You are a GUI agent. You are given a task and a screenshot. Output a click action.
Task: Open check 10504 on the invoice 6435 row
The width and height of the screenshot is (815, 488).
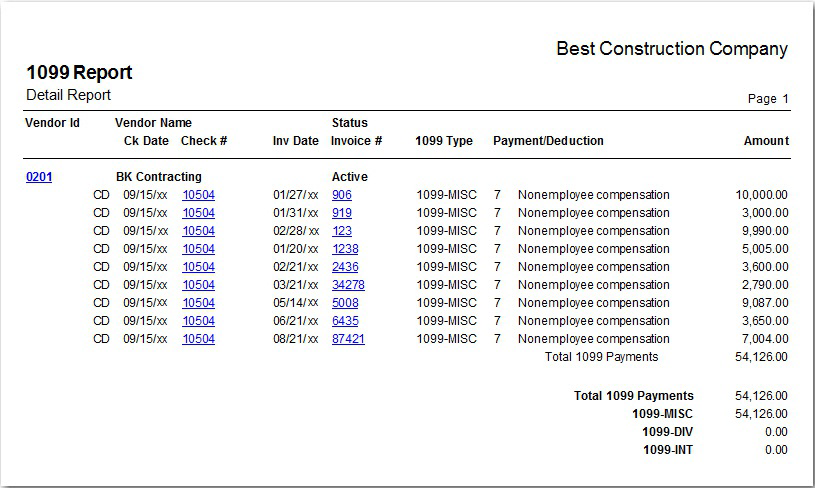(x=199, y=321)
